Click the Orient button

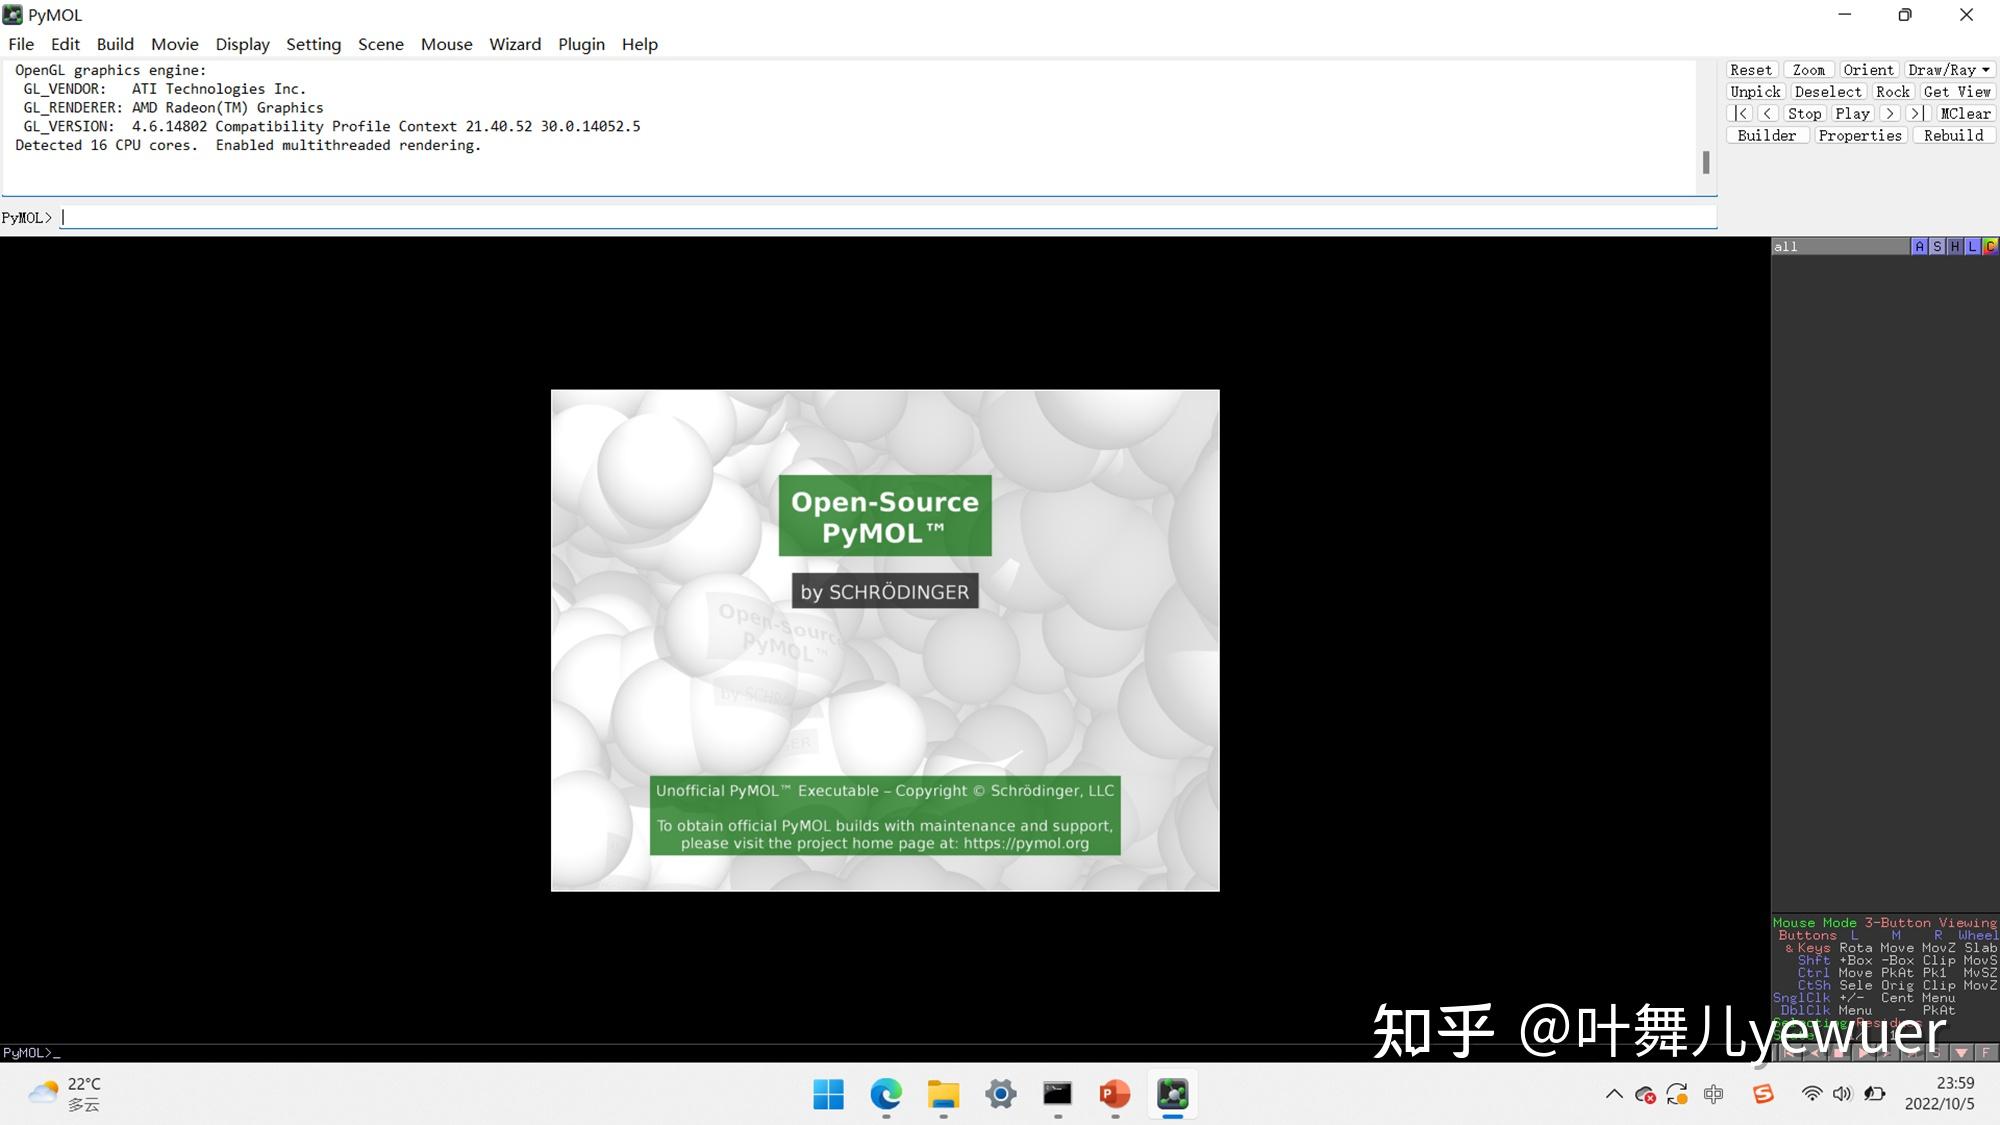(1868, 70)
